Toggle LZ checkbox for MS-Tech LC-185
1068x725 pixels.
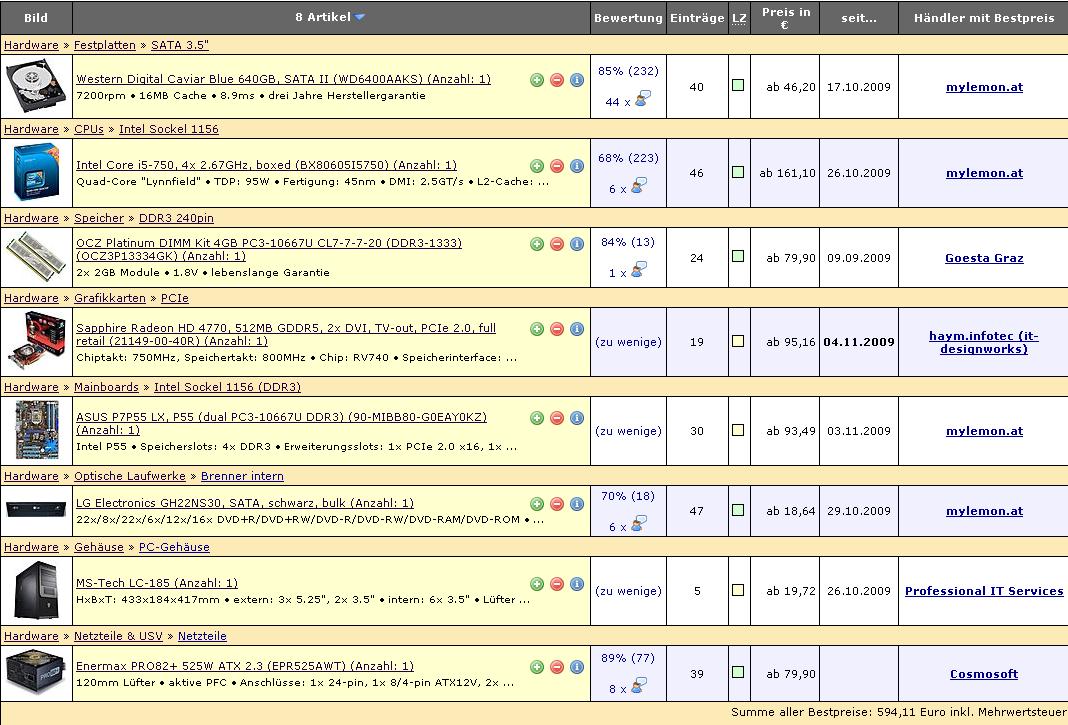738,590
